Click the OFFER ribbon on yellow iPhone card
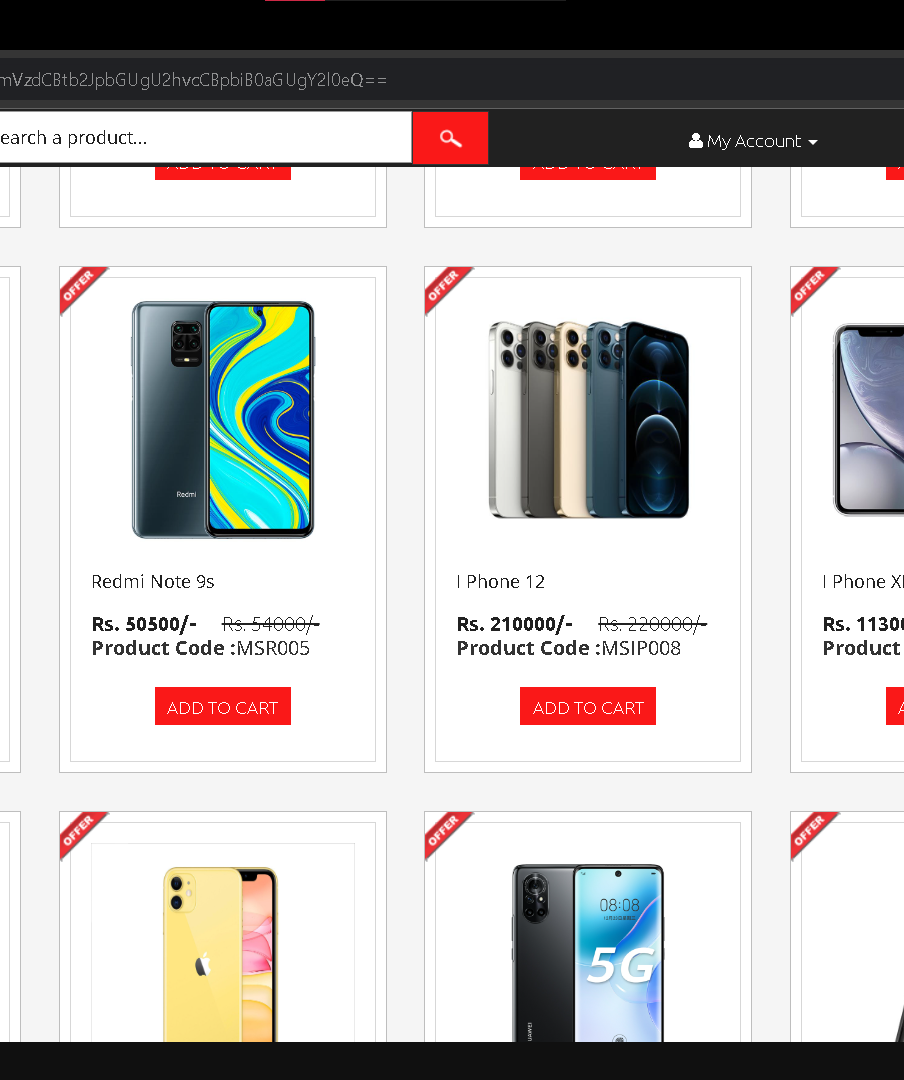This screenshot has width=904, height=1080. pyautogui.click(x=83, y=834)
